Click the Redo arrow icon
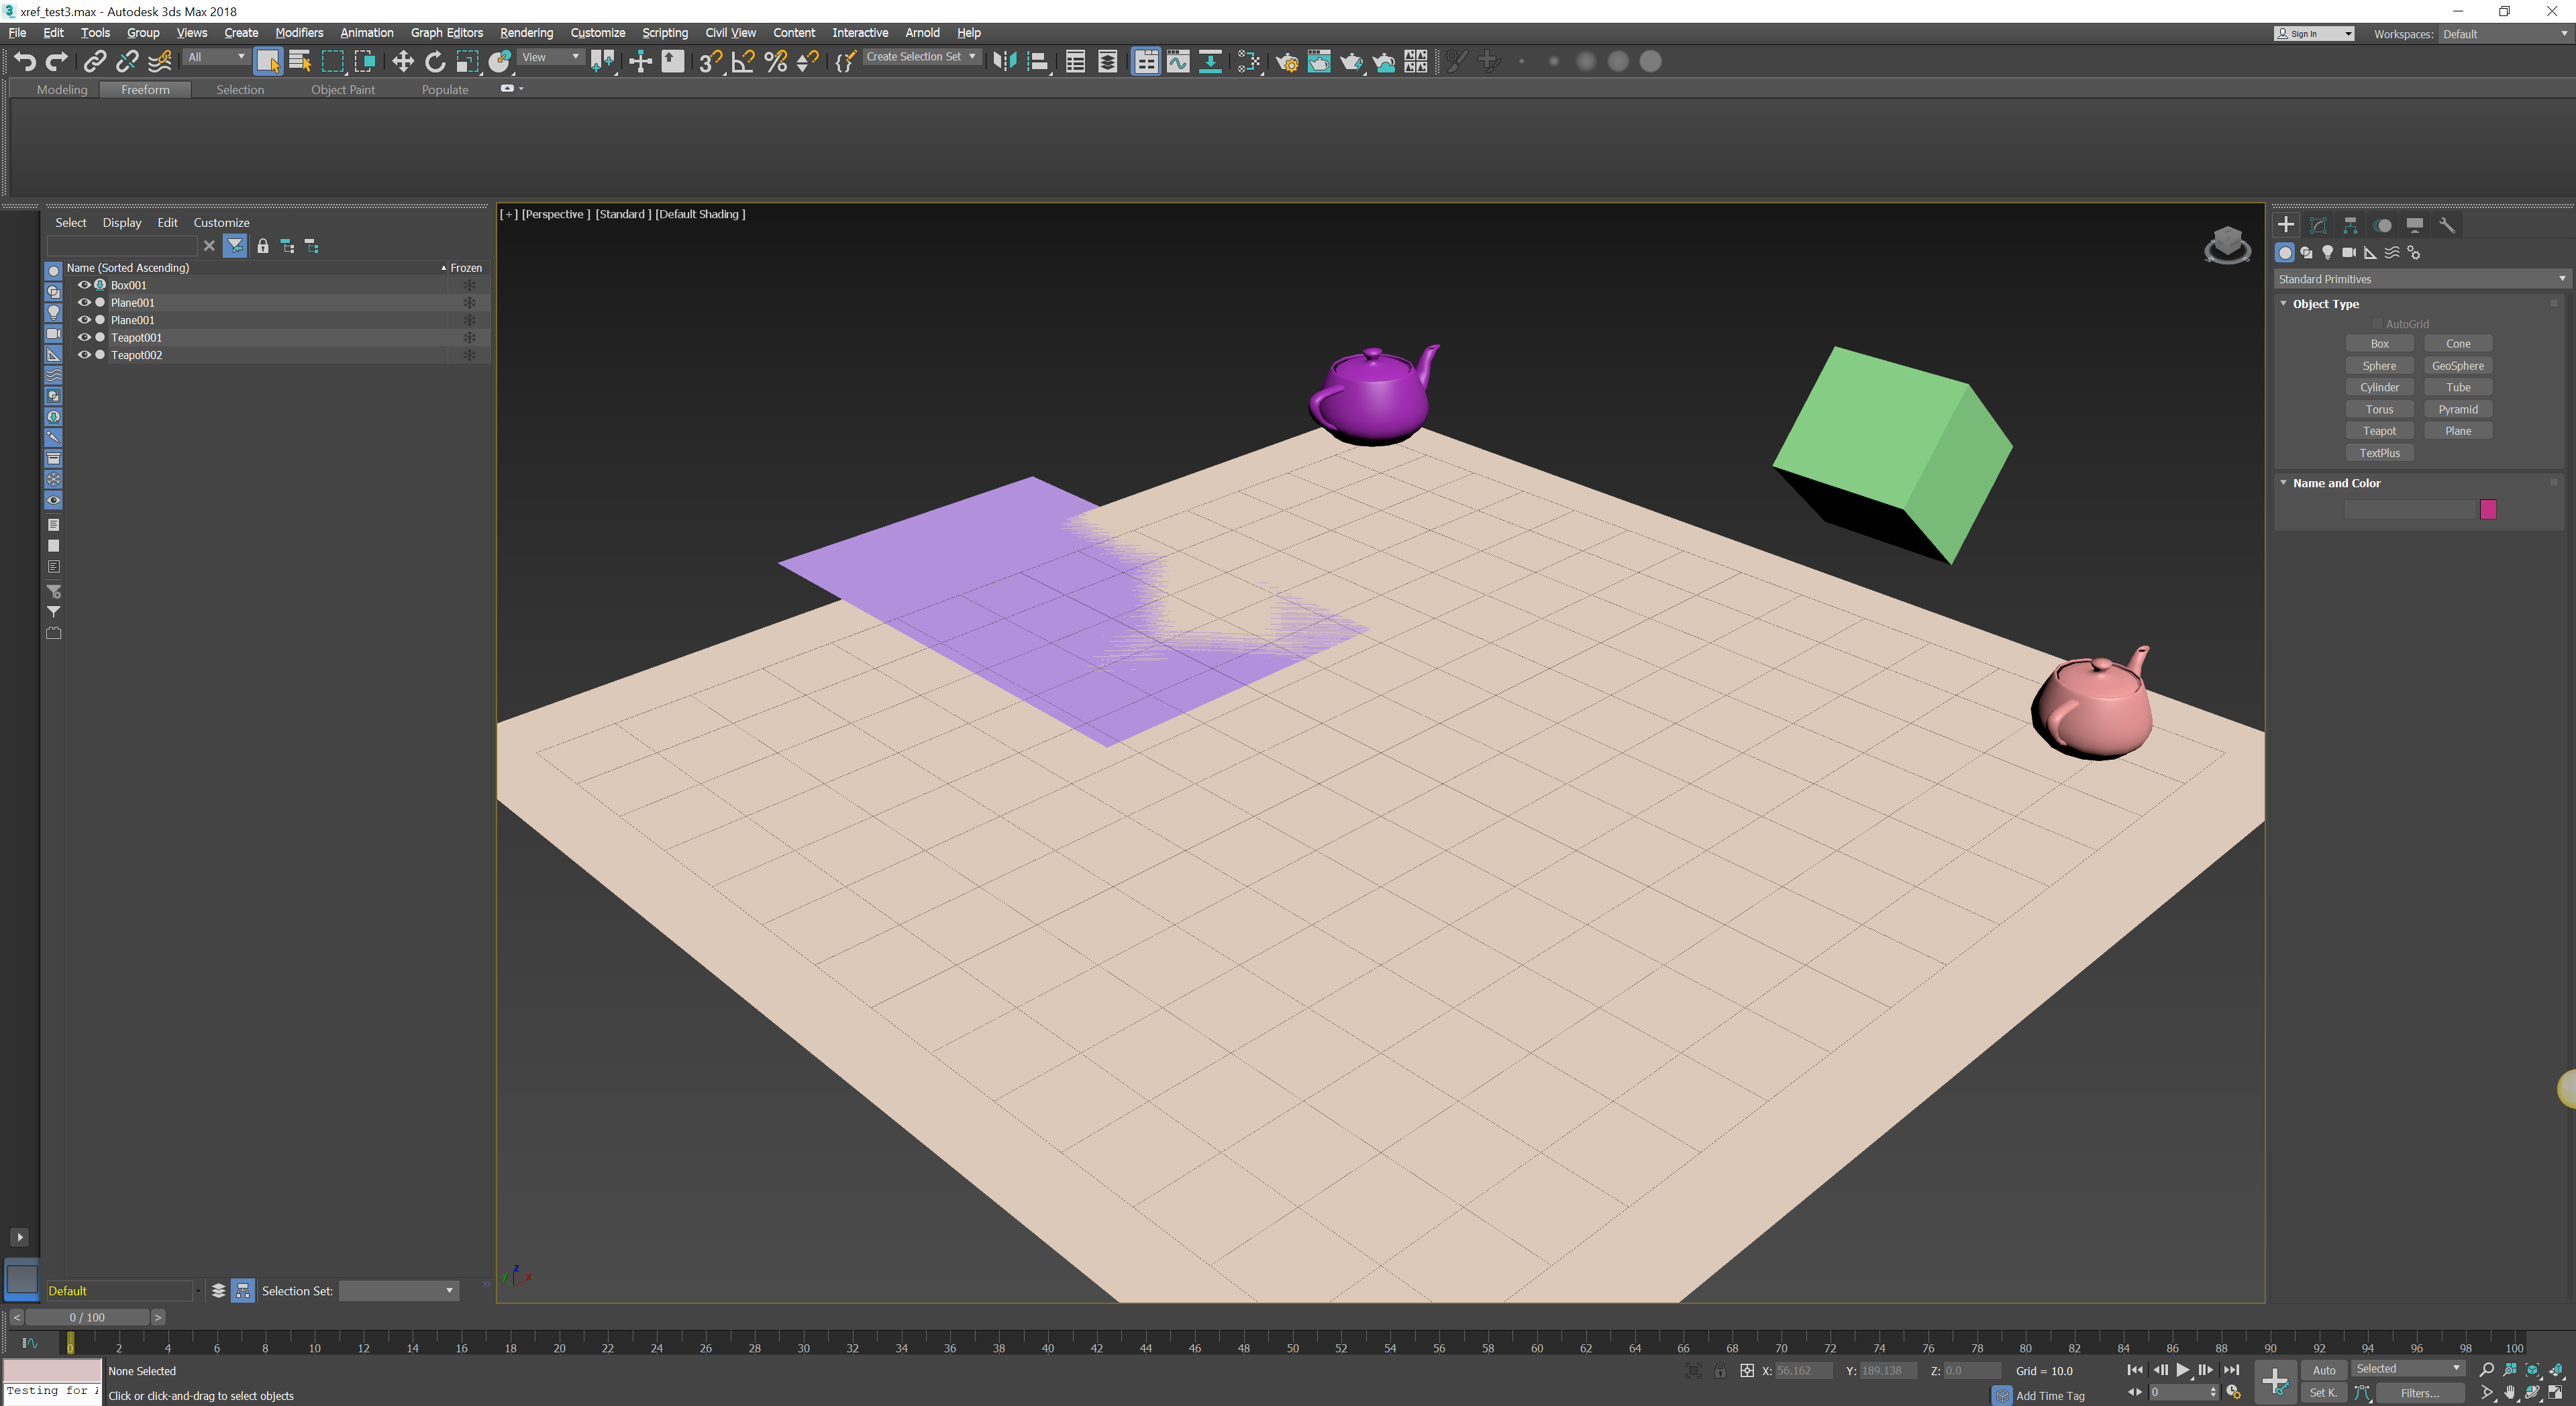 point(57,62)
